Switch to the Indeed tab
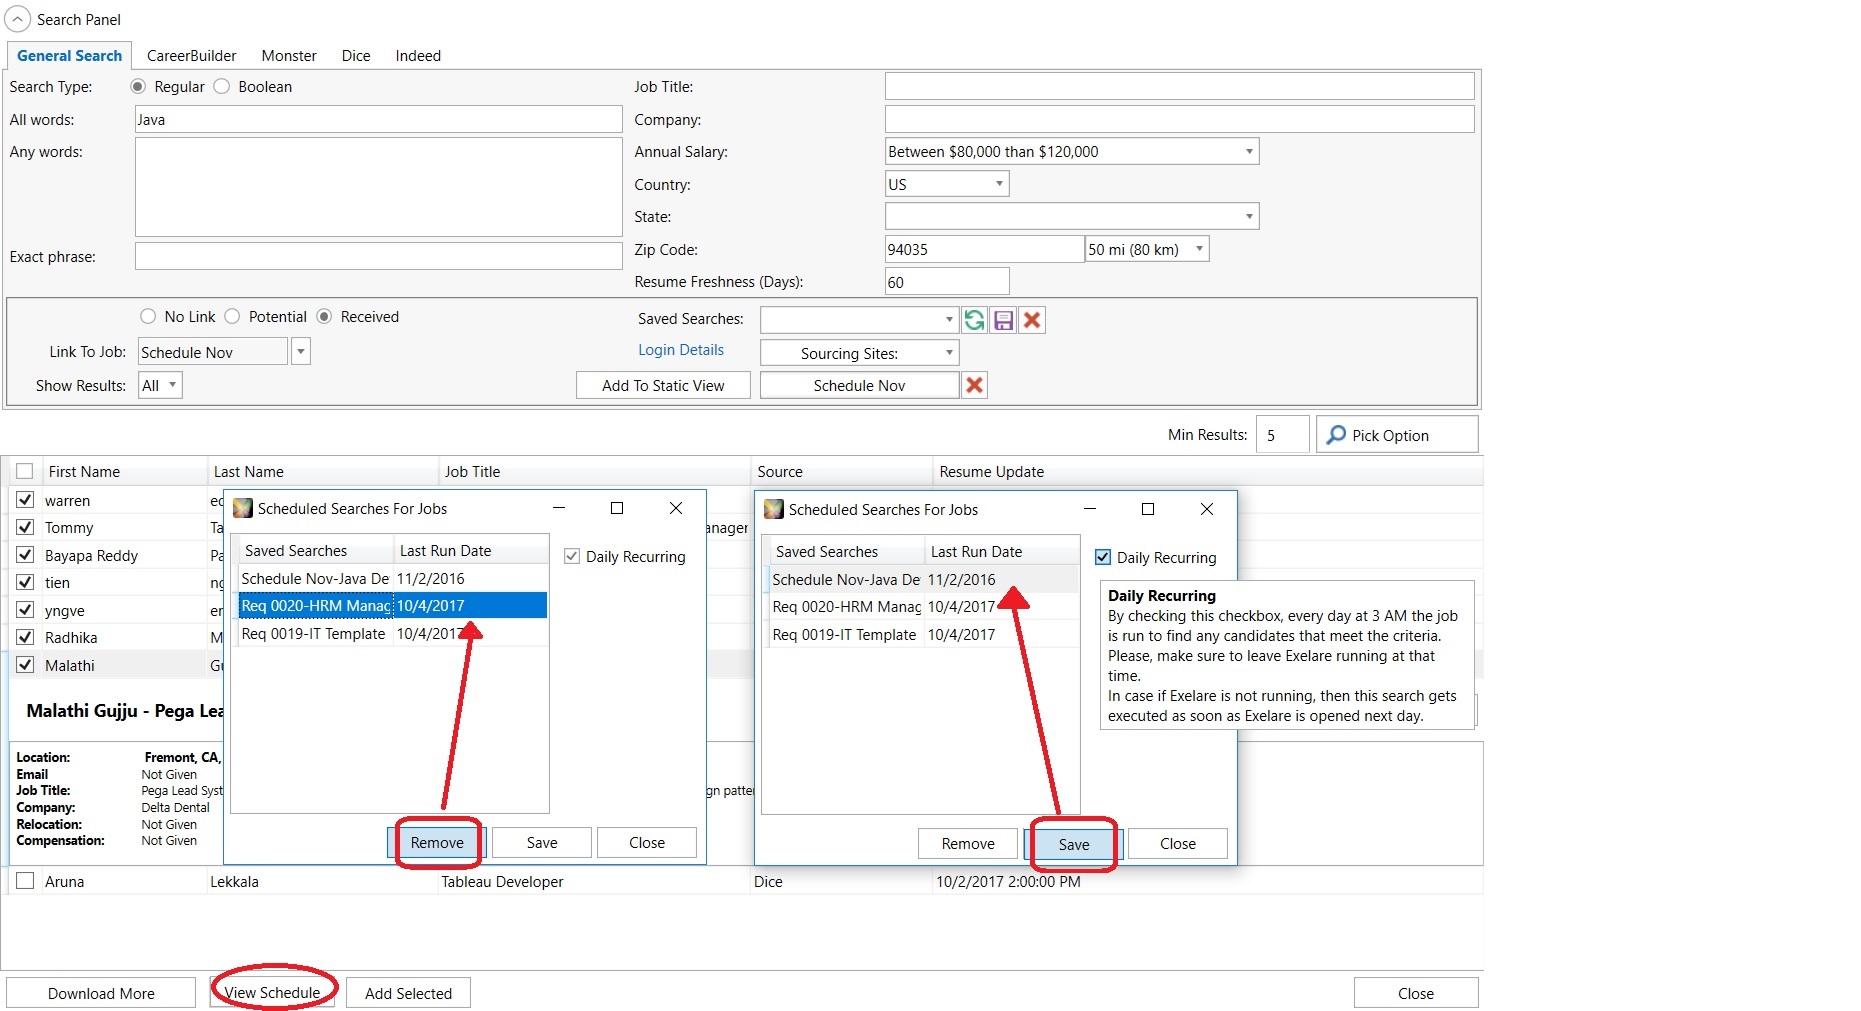The image size is (1861, 1011). tap(418, 56)
